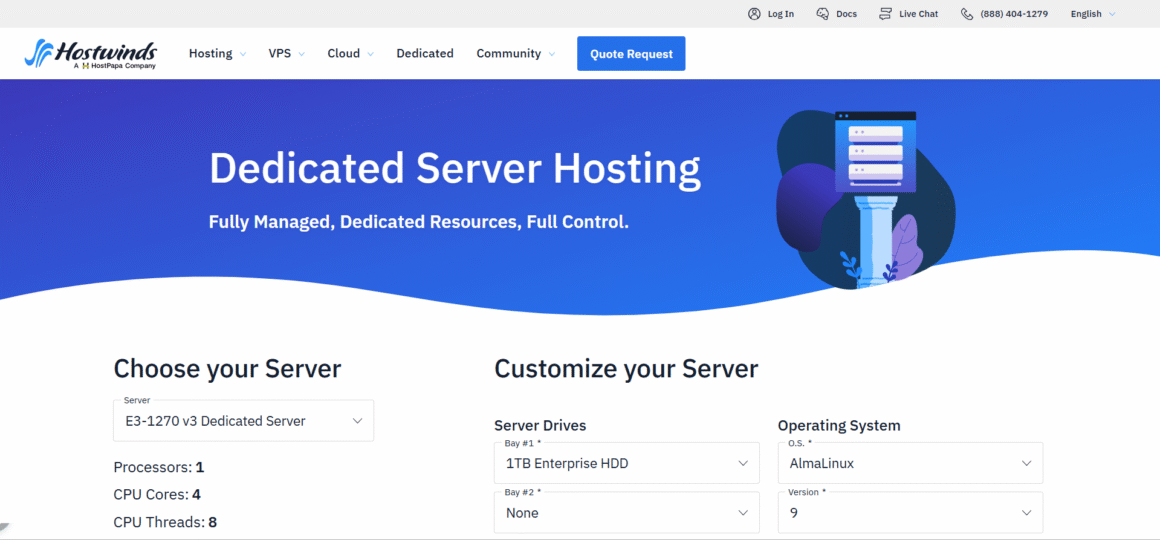Click the Quote Request button
Viewport: 1160px width, 540px height.
pyautogui.click(x=631, y=53)
